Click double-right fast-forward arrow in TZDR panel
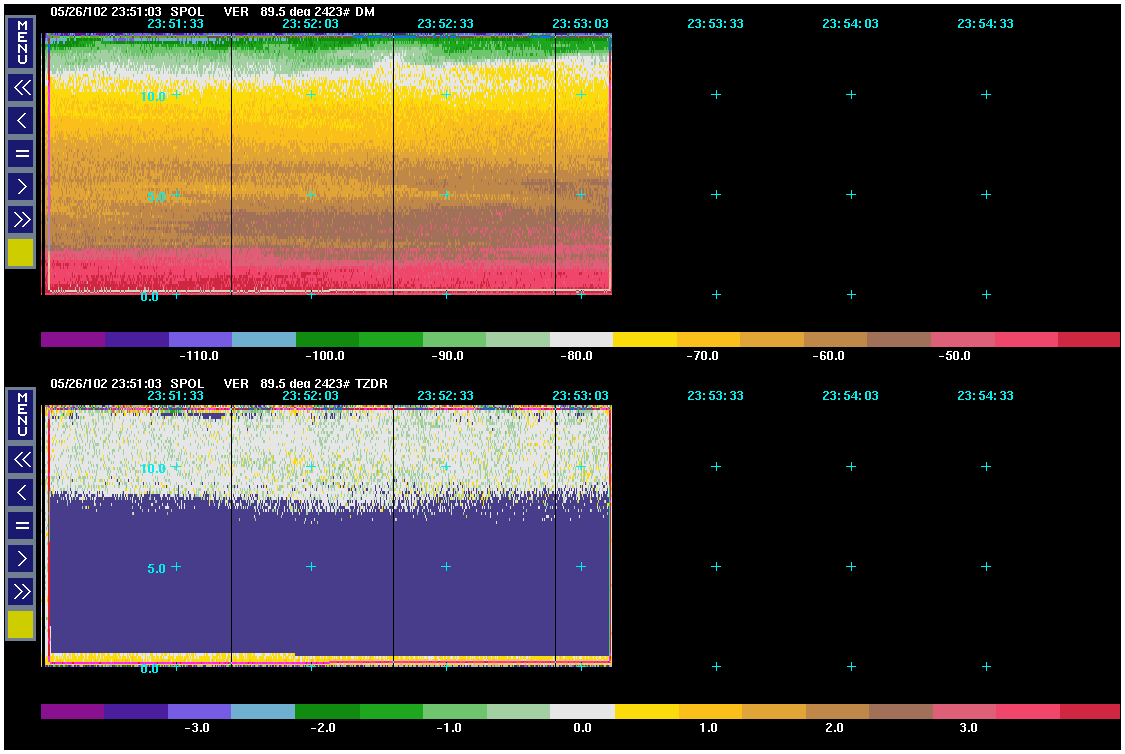1125x754 pixels. coord(21,591)
